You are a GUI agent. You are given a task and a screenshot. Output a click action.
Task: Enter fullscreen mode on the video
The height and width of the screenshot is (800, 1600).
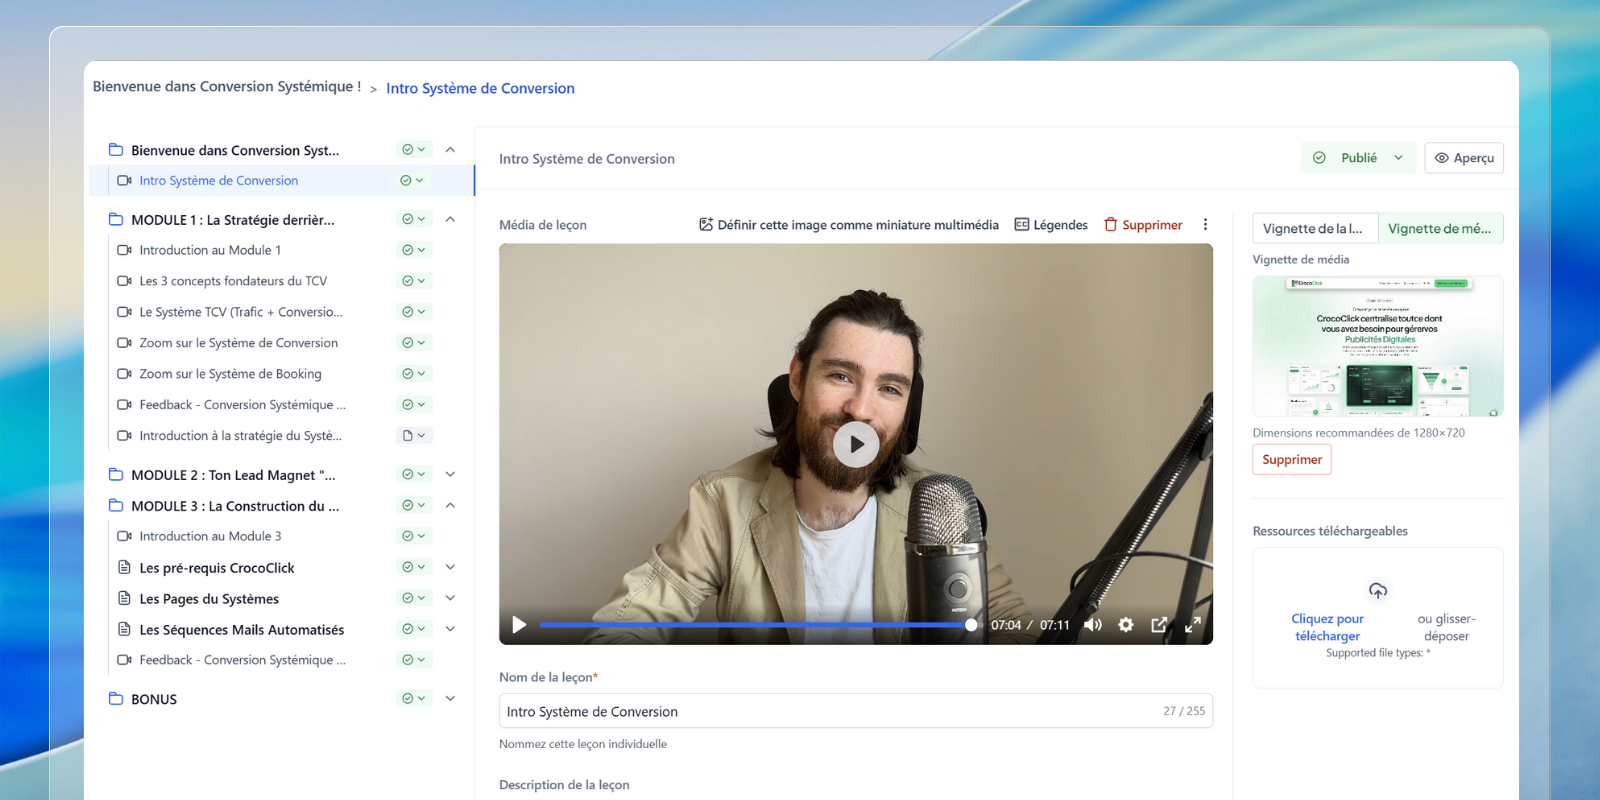[1193, 625]
